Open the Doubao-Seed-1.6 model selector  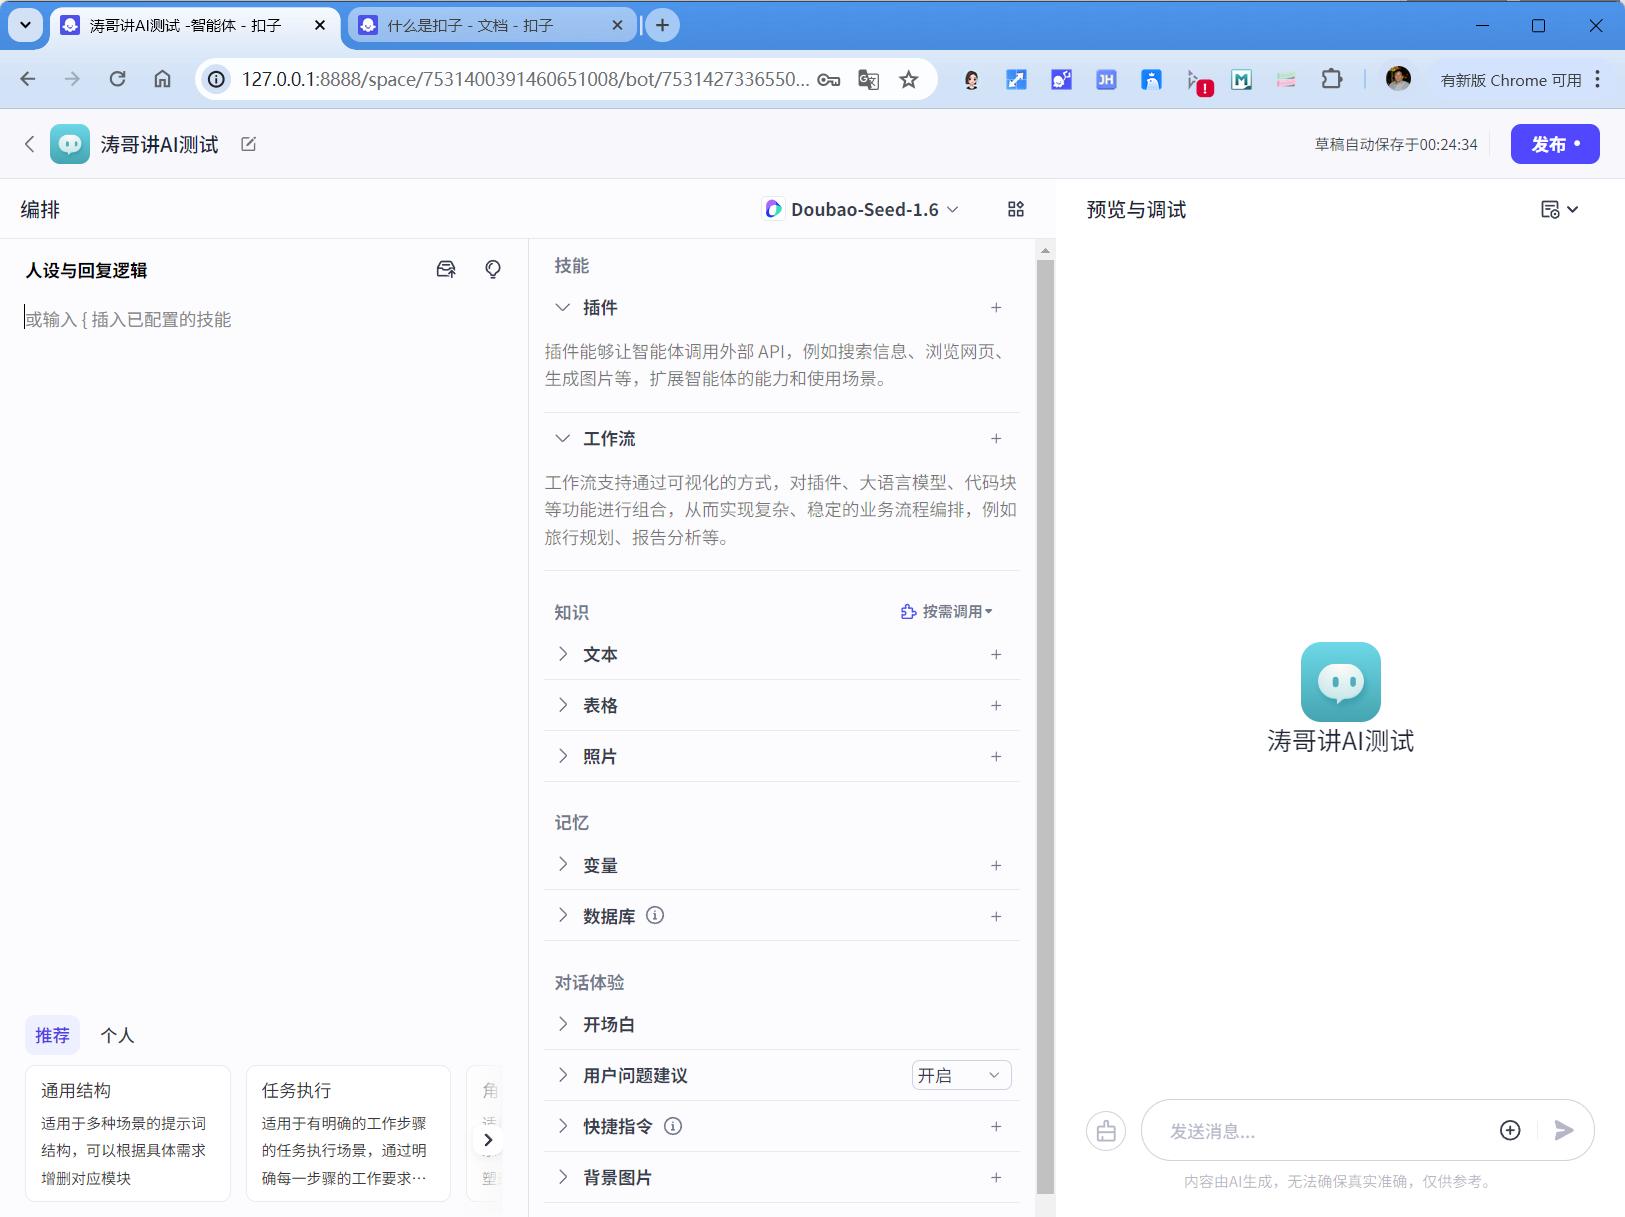click(x=862, y=209)
